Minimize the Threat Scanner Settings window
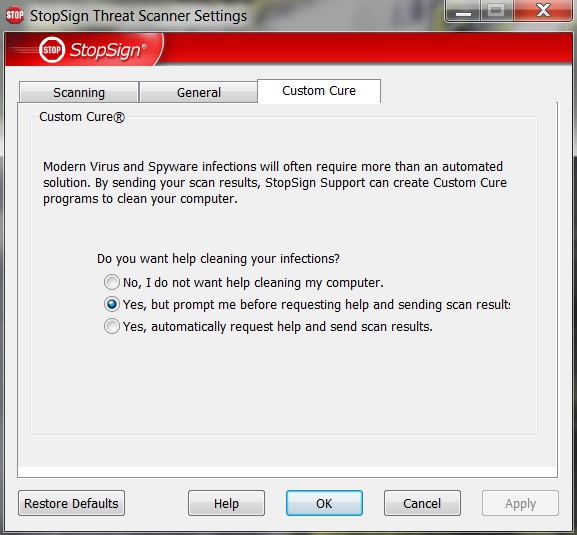The height and width of the screenshot is (535, 577). (463, 11)
